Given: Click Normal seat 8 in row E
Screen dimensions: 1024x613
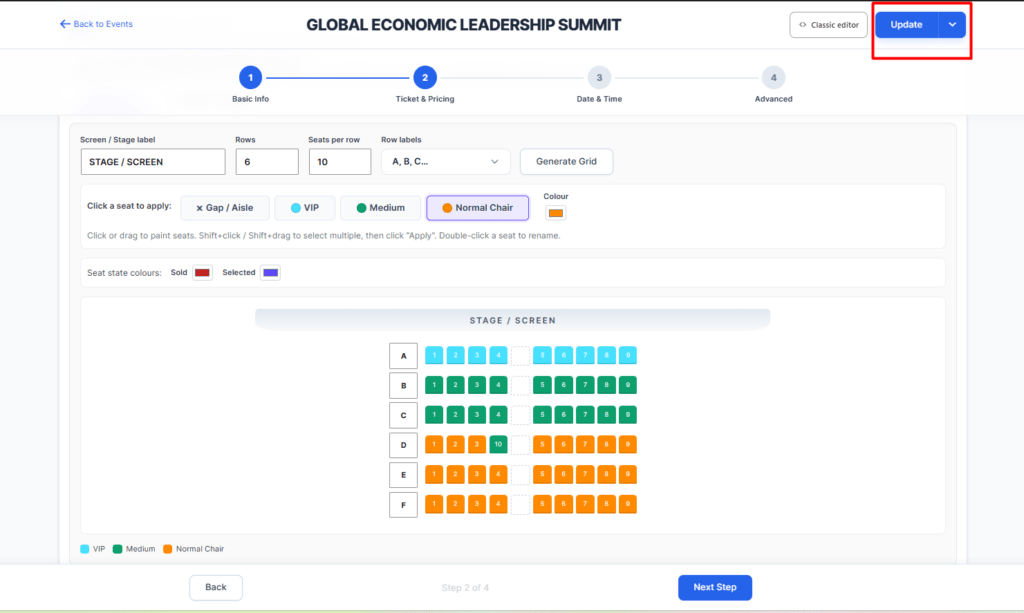Looking at the screenshot, I should (606, 475).
